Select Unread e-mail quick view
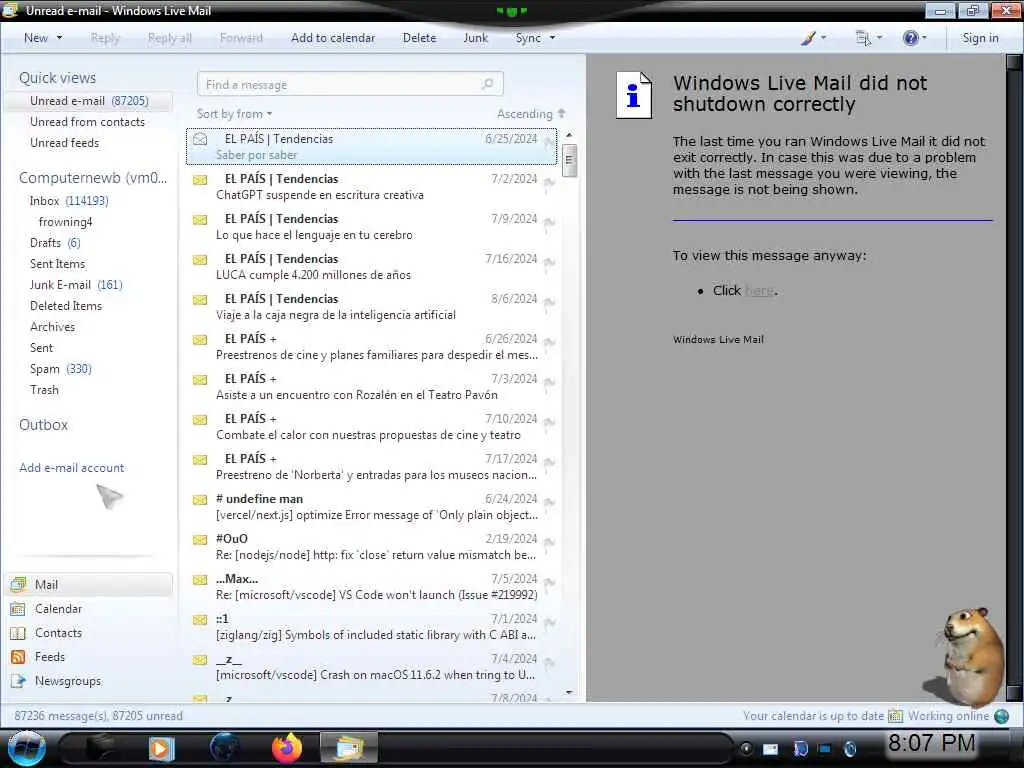Viewport: 1024px width, 768px height. pos(89,101)
